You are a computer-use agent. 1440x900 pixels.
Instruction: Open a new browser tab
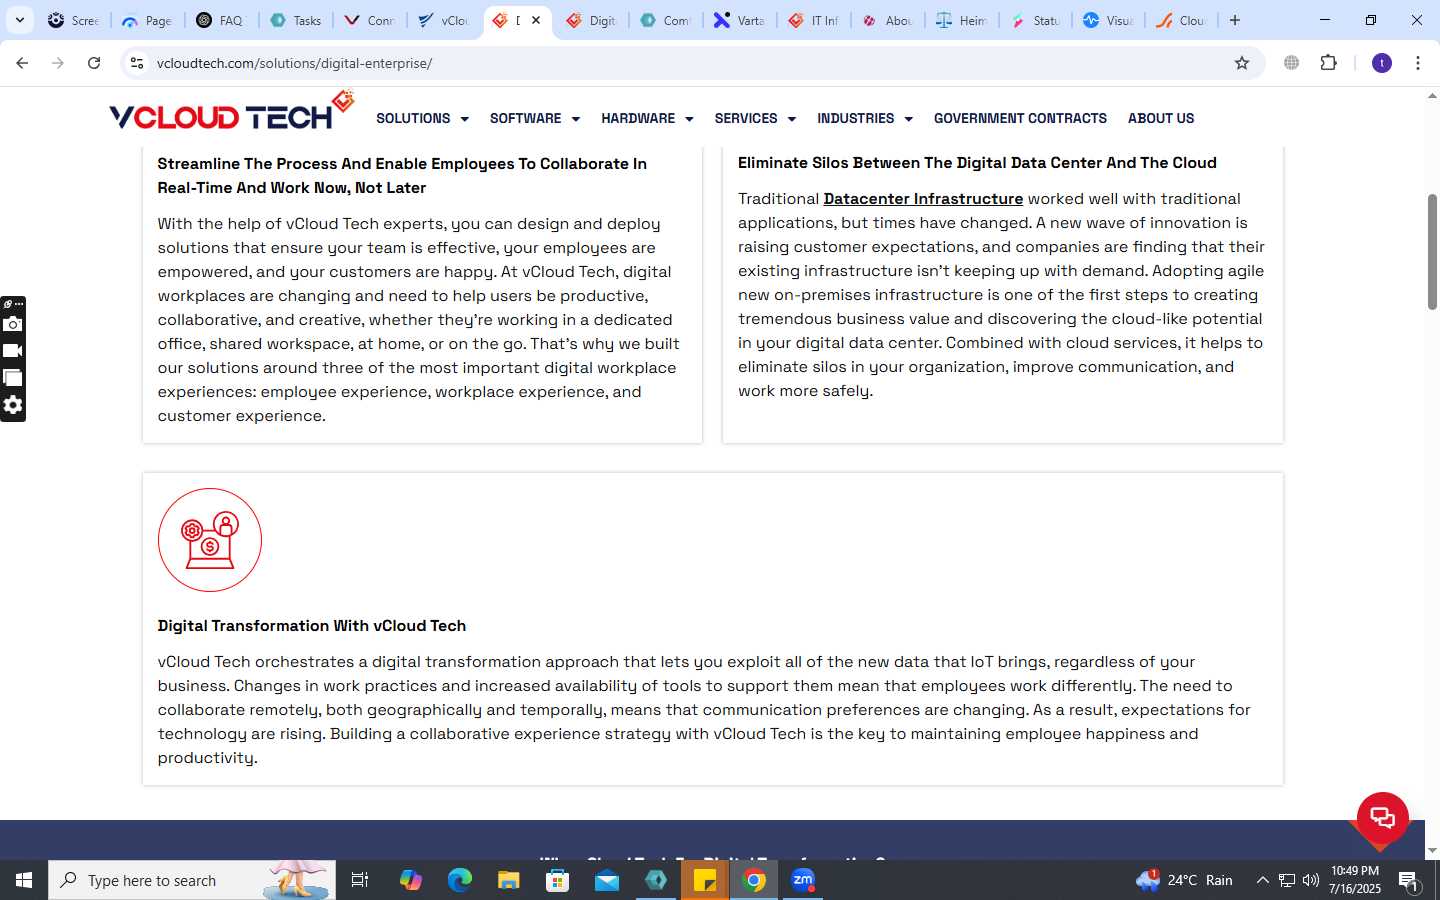(1235, 20)
